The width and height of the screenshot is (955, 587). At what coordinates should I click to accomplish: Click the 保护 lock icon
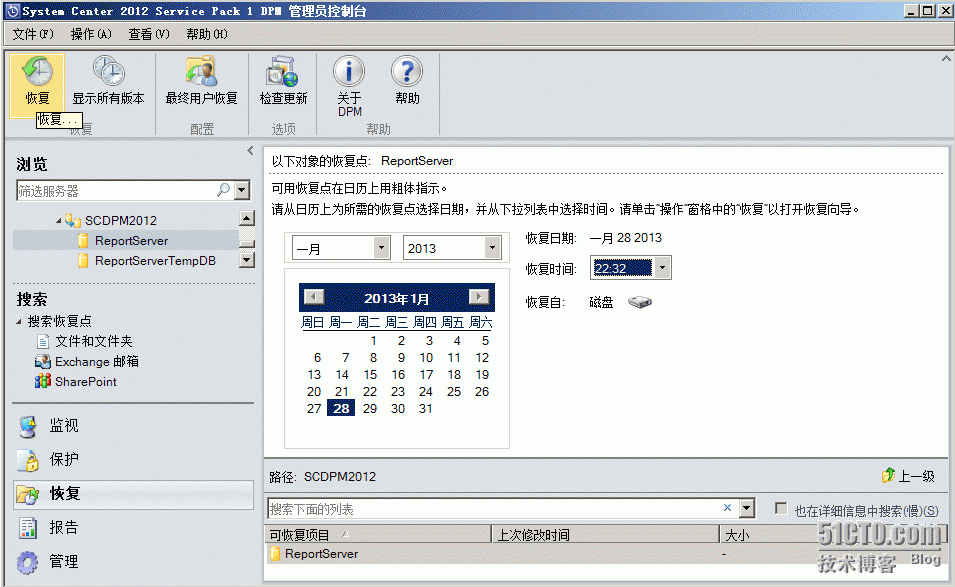tap(27, 460)
